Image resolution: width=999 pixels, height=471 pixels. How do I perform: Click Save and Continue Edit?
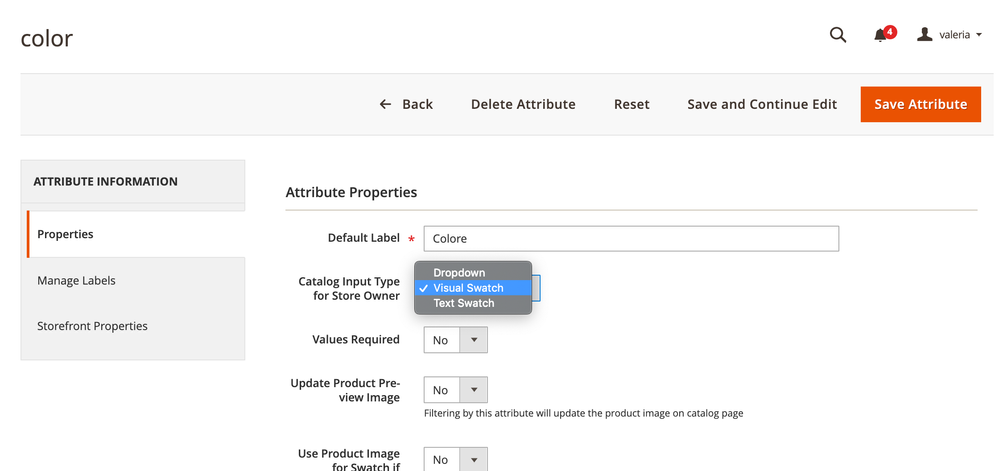click(762, 104)
